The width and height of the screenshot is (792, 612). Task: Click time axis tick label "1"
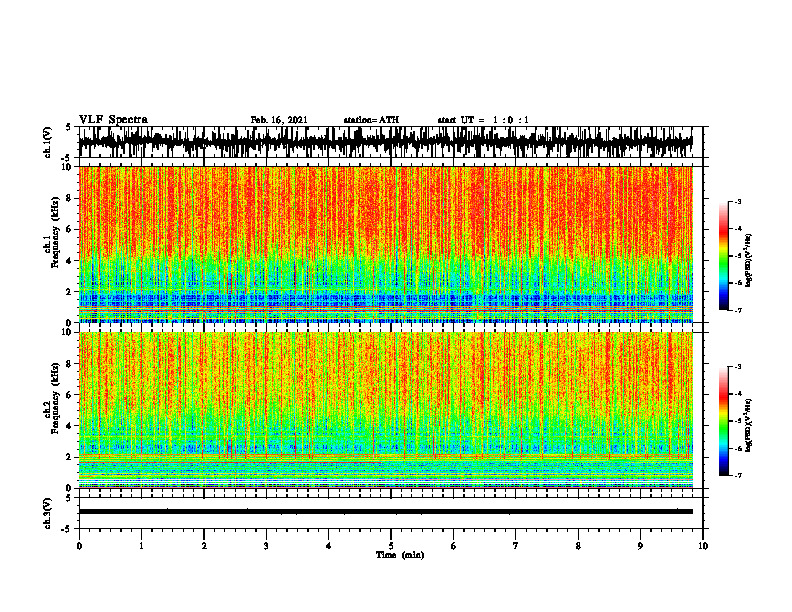click(x=141, y=546)
